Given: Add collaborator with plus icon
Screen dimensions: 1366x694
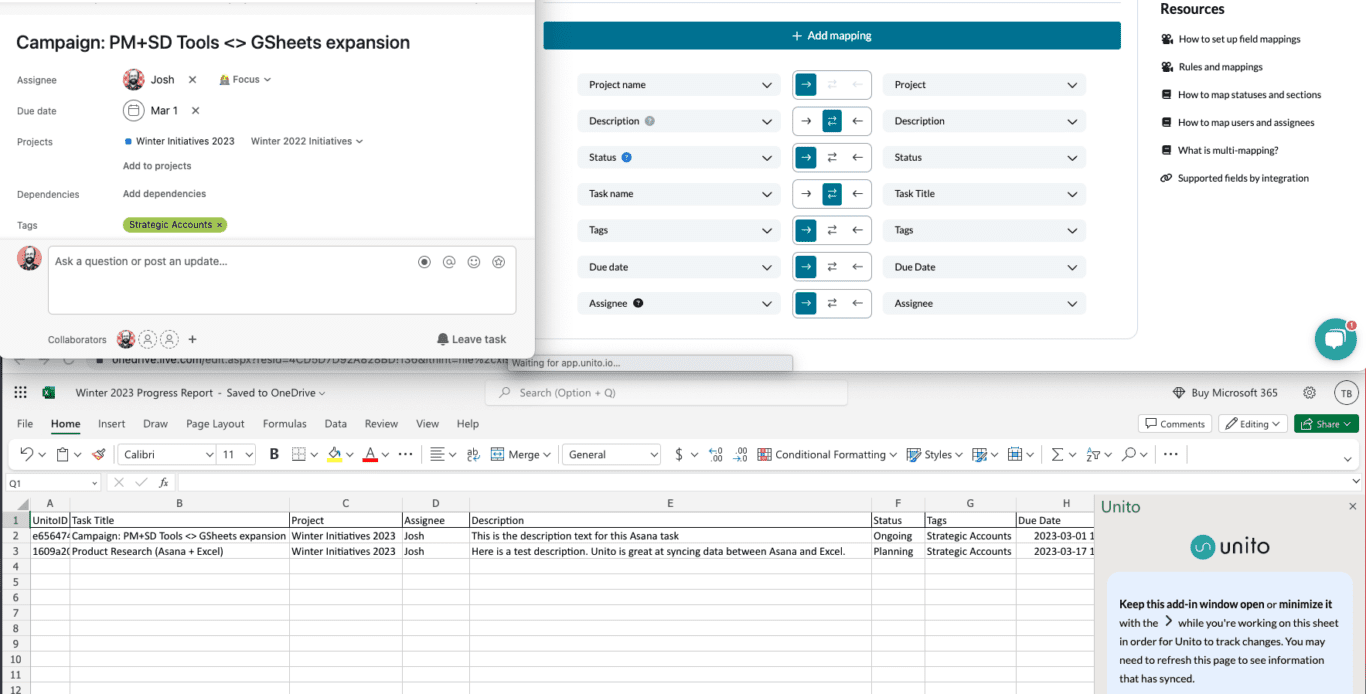Looking at the screenshot, I should tap(193, 339).
